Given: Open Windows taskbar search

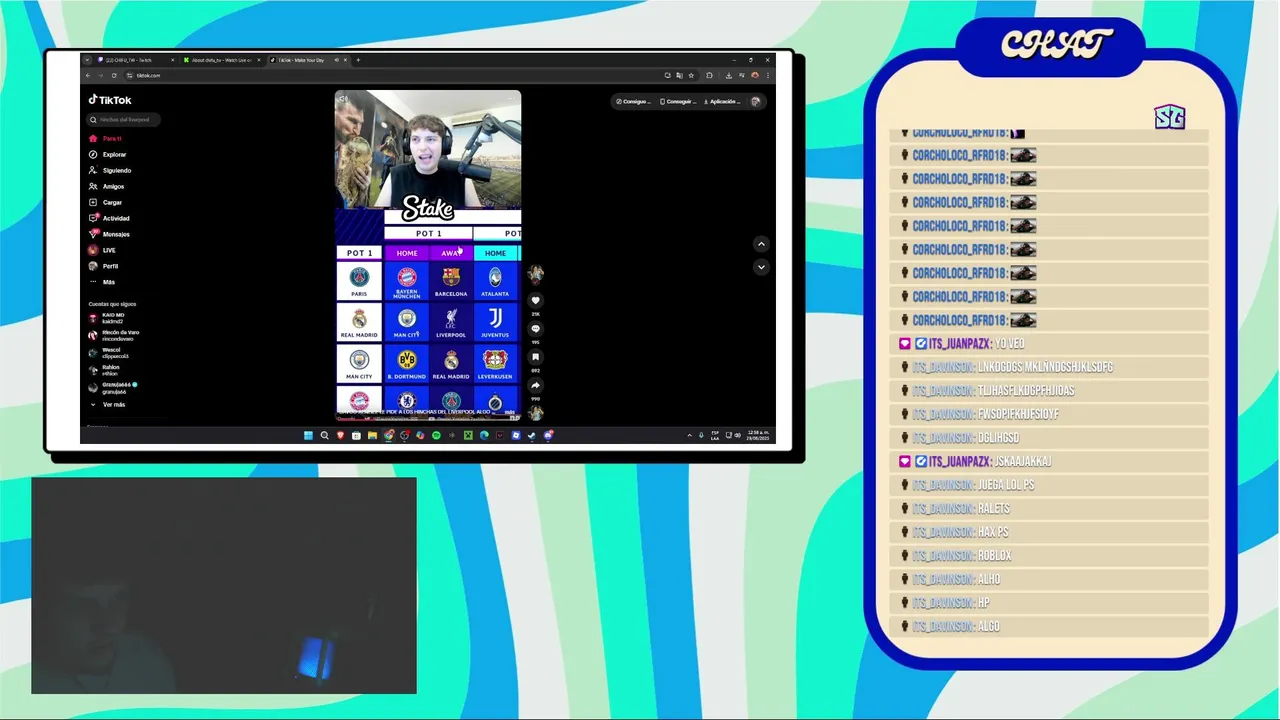Looking at the screenshot, I should (x=324, y=435).
